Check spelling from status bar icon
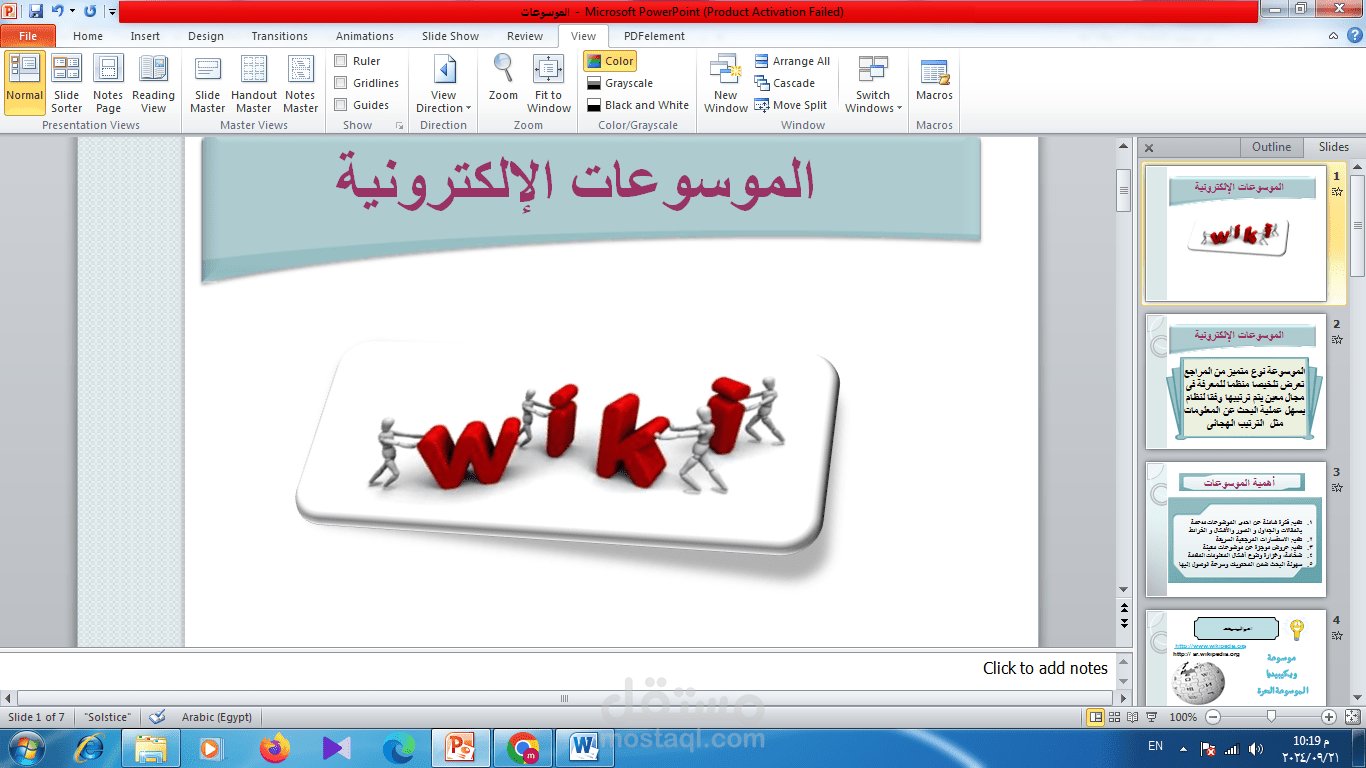The width and height of the screenshot is (1366, 768). point(157,717)
